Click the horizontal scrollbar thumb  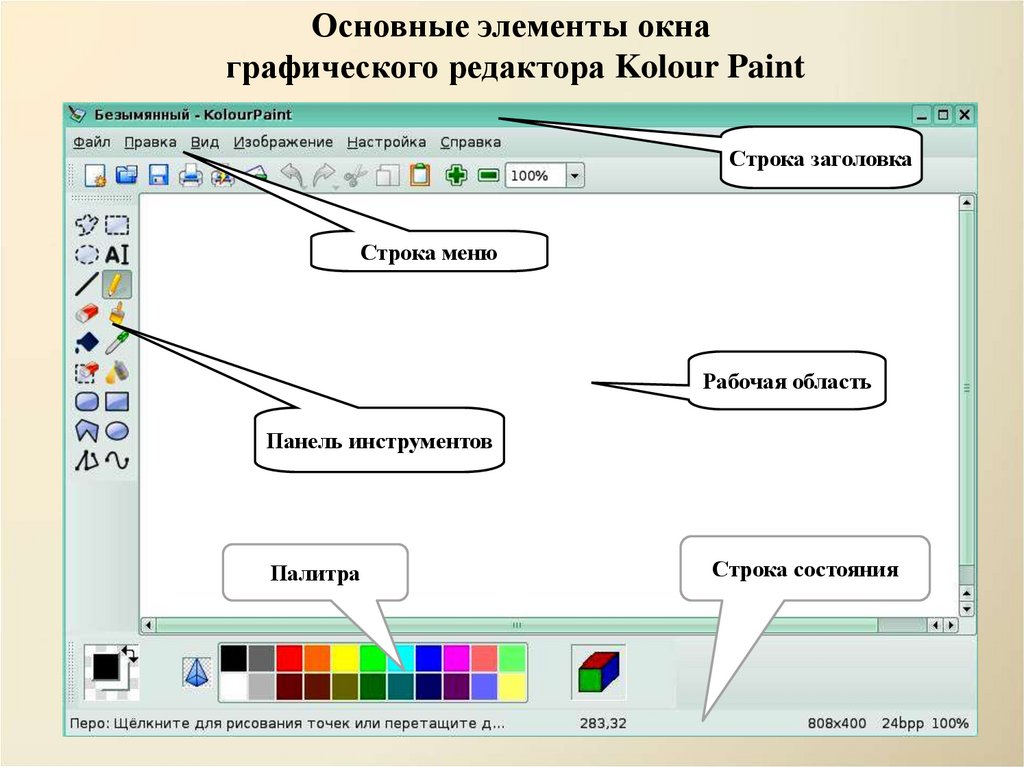(x=517, y=625)
